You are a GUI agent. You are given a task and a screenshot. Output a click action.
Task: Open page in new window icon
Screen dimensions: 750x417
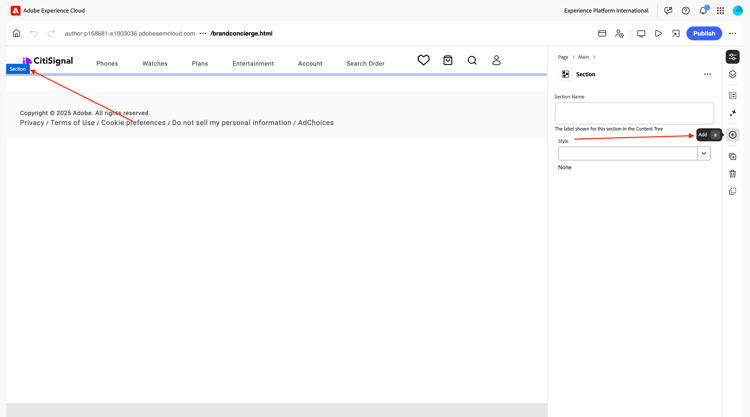(675, 33)
